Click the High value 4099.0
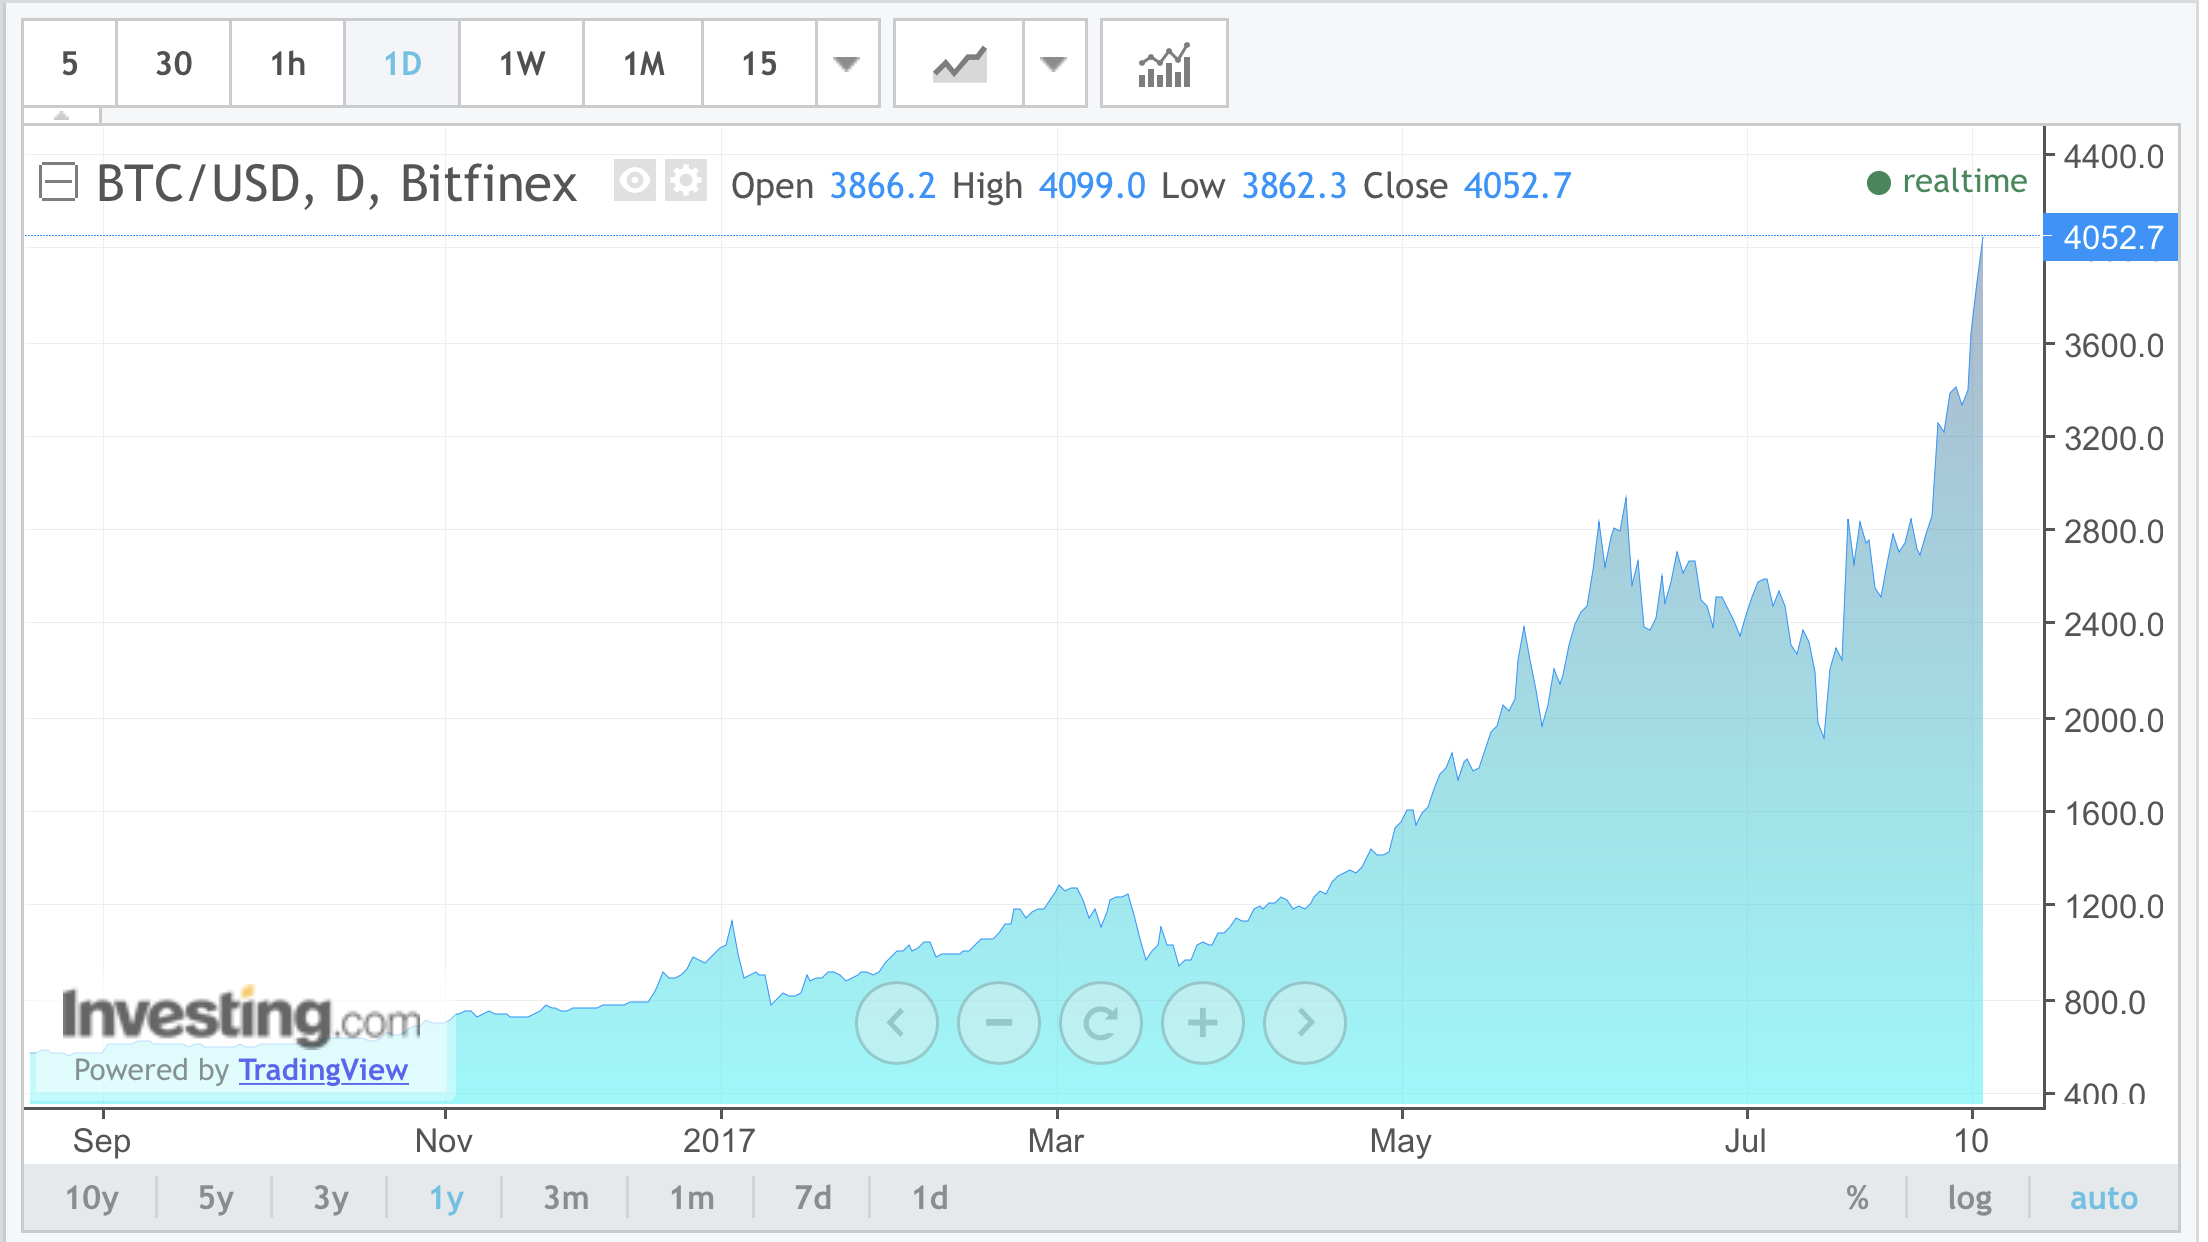The image size is (2208, 1242). pos(1092,185)
